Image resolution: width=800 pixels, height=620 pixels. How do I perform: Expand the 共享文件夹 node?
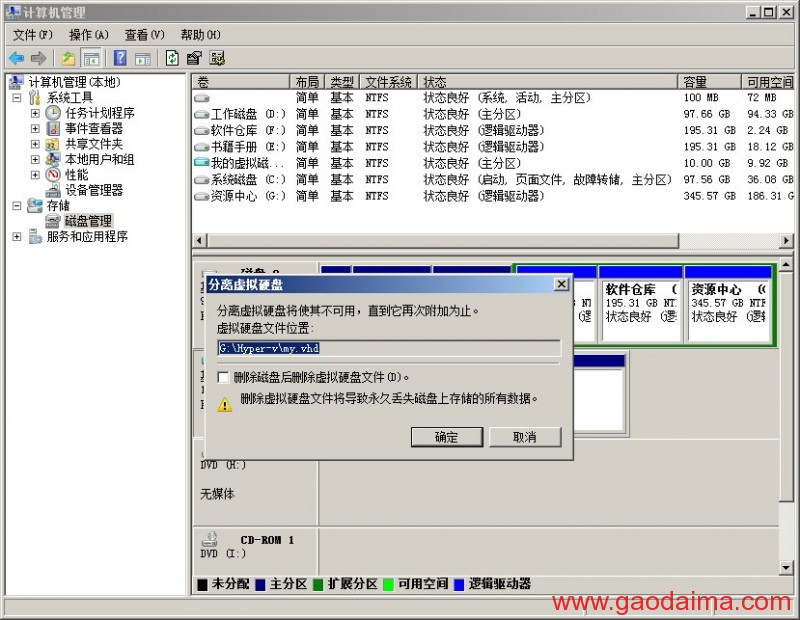coord(35,144)
